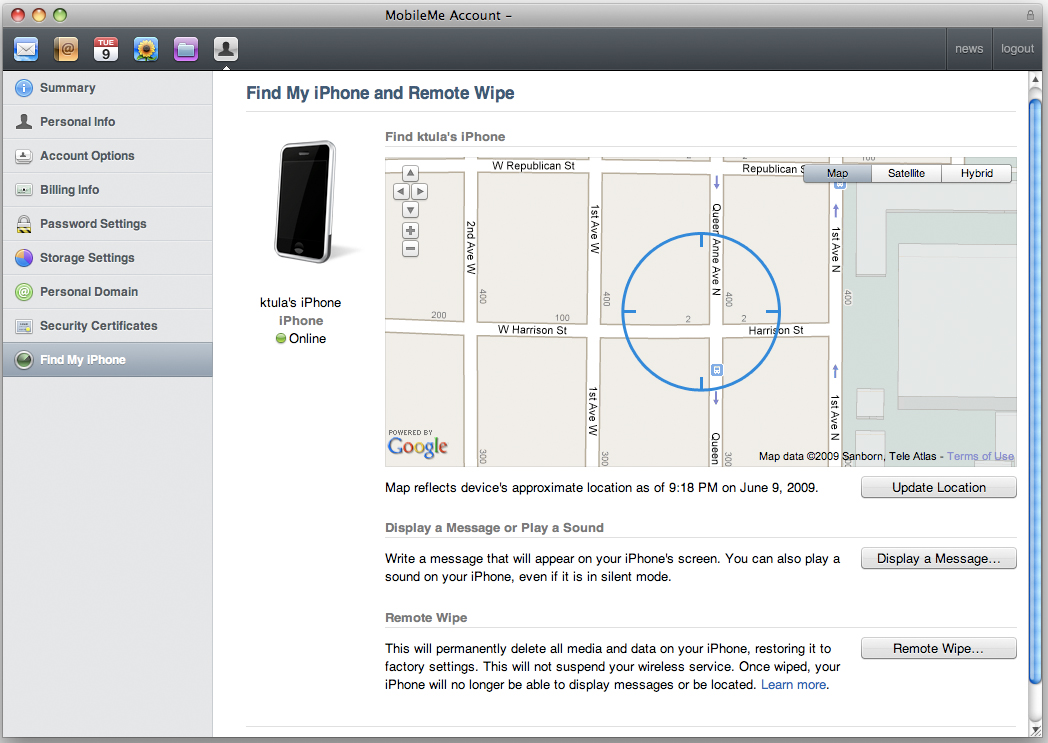
Task: Click the 'ktula's iPhone' device name
Action: click(300, 303)
